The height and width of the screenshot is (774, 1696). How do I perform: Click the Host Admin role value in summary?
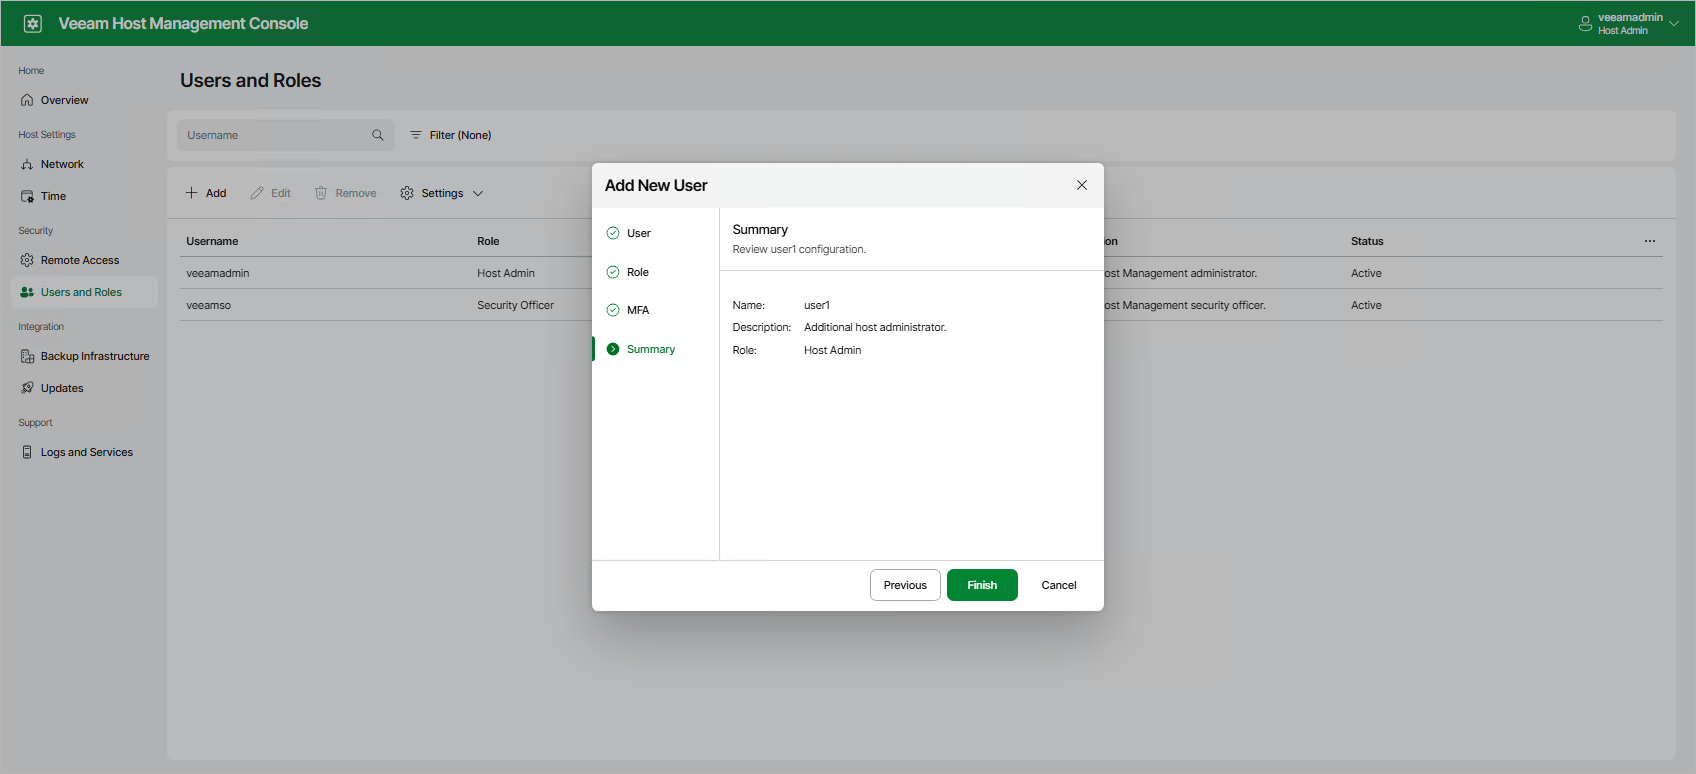(x=832, y=350)
